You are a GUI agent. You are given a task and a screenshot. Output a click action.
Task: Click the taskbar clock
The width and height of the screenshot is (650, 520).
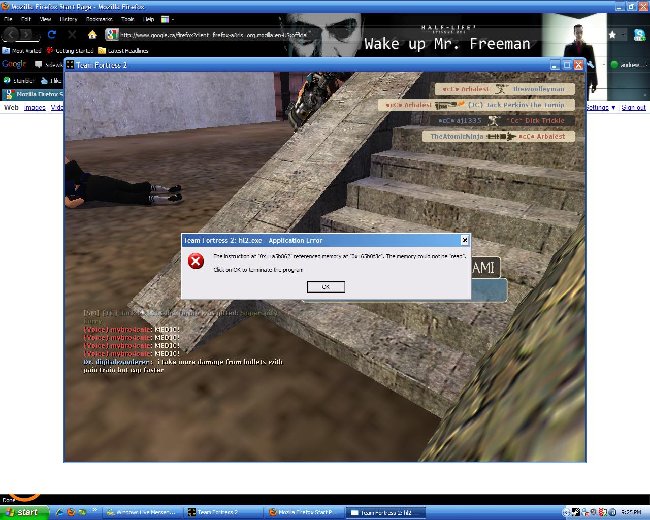pos(632,513)
